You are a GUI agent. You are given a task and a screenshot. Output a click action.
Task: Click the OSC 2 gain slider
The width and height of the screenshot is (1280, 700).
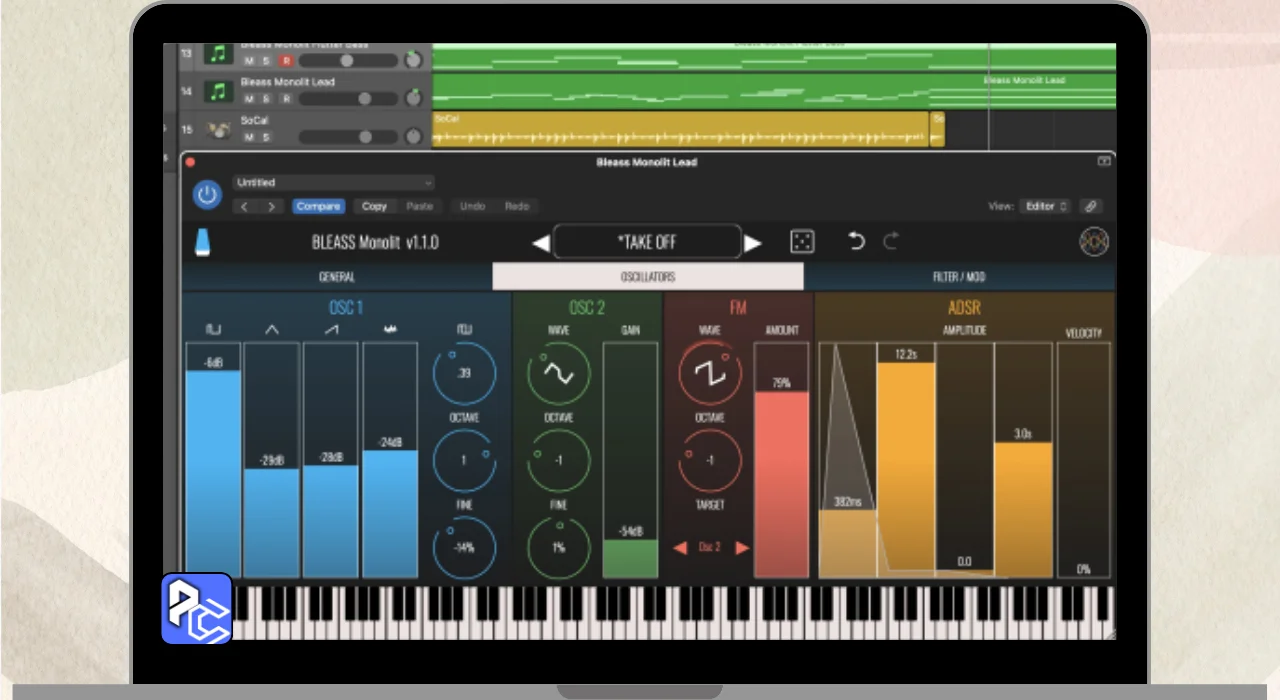(630, 460)
